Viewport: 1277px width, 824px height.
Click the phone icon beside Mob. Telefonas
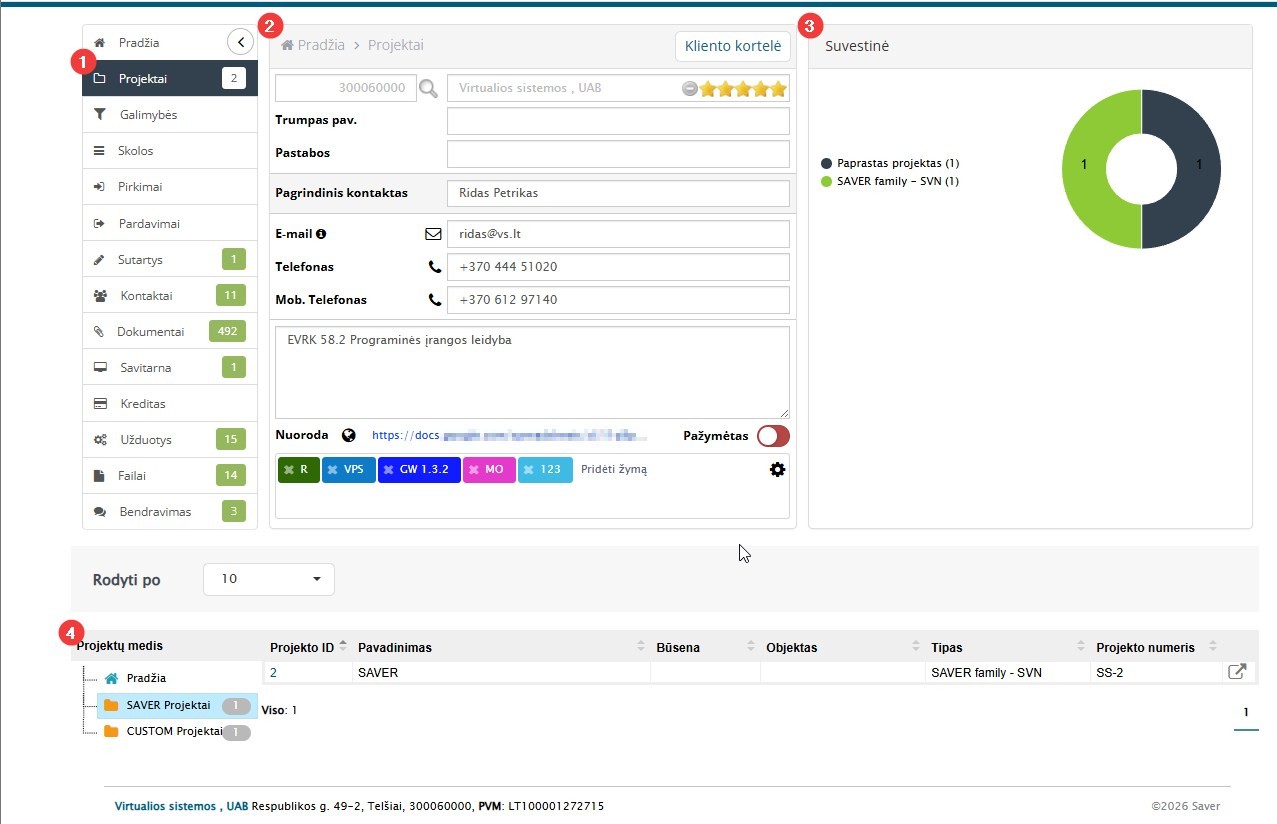434,299
